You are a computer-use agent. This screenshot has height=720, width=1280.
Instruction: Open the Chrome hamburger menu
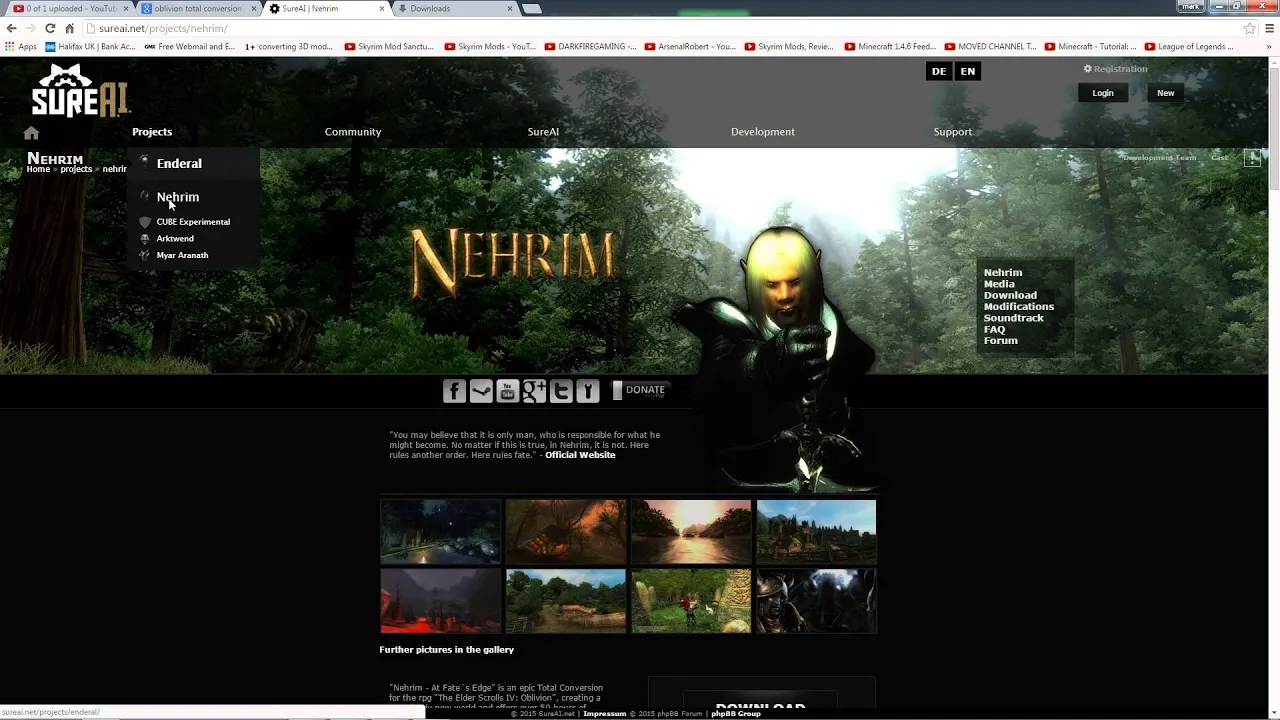pos(1270,28)
